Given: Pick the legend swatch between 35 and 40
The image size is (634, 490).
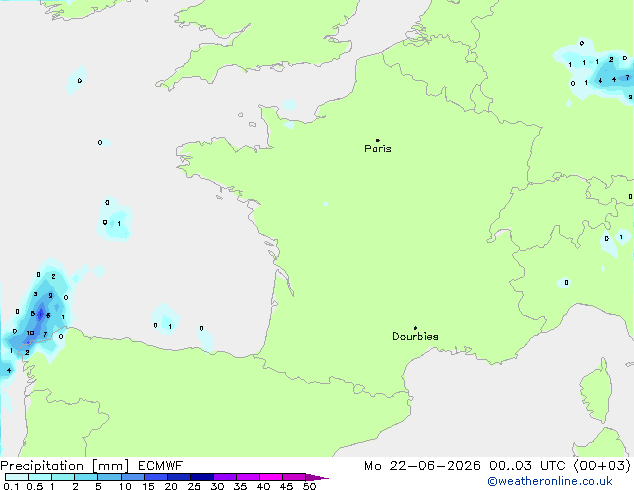Looking at the screenshot, I should pyautogui.click(x=247, y=477).
